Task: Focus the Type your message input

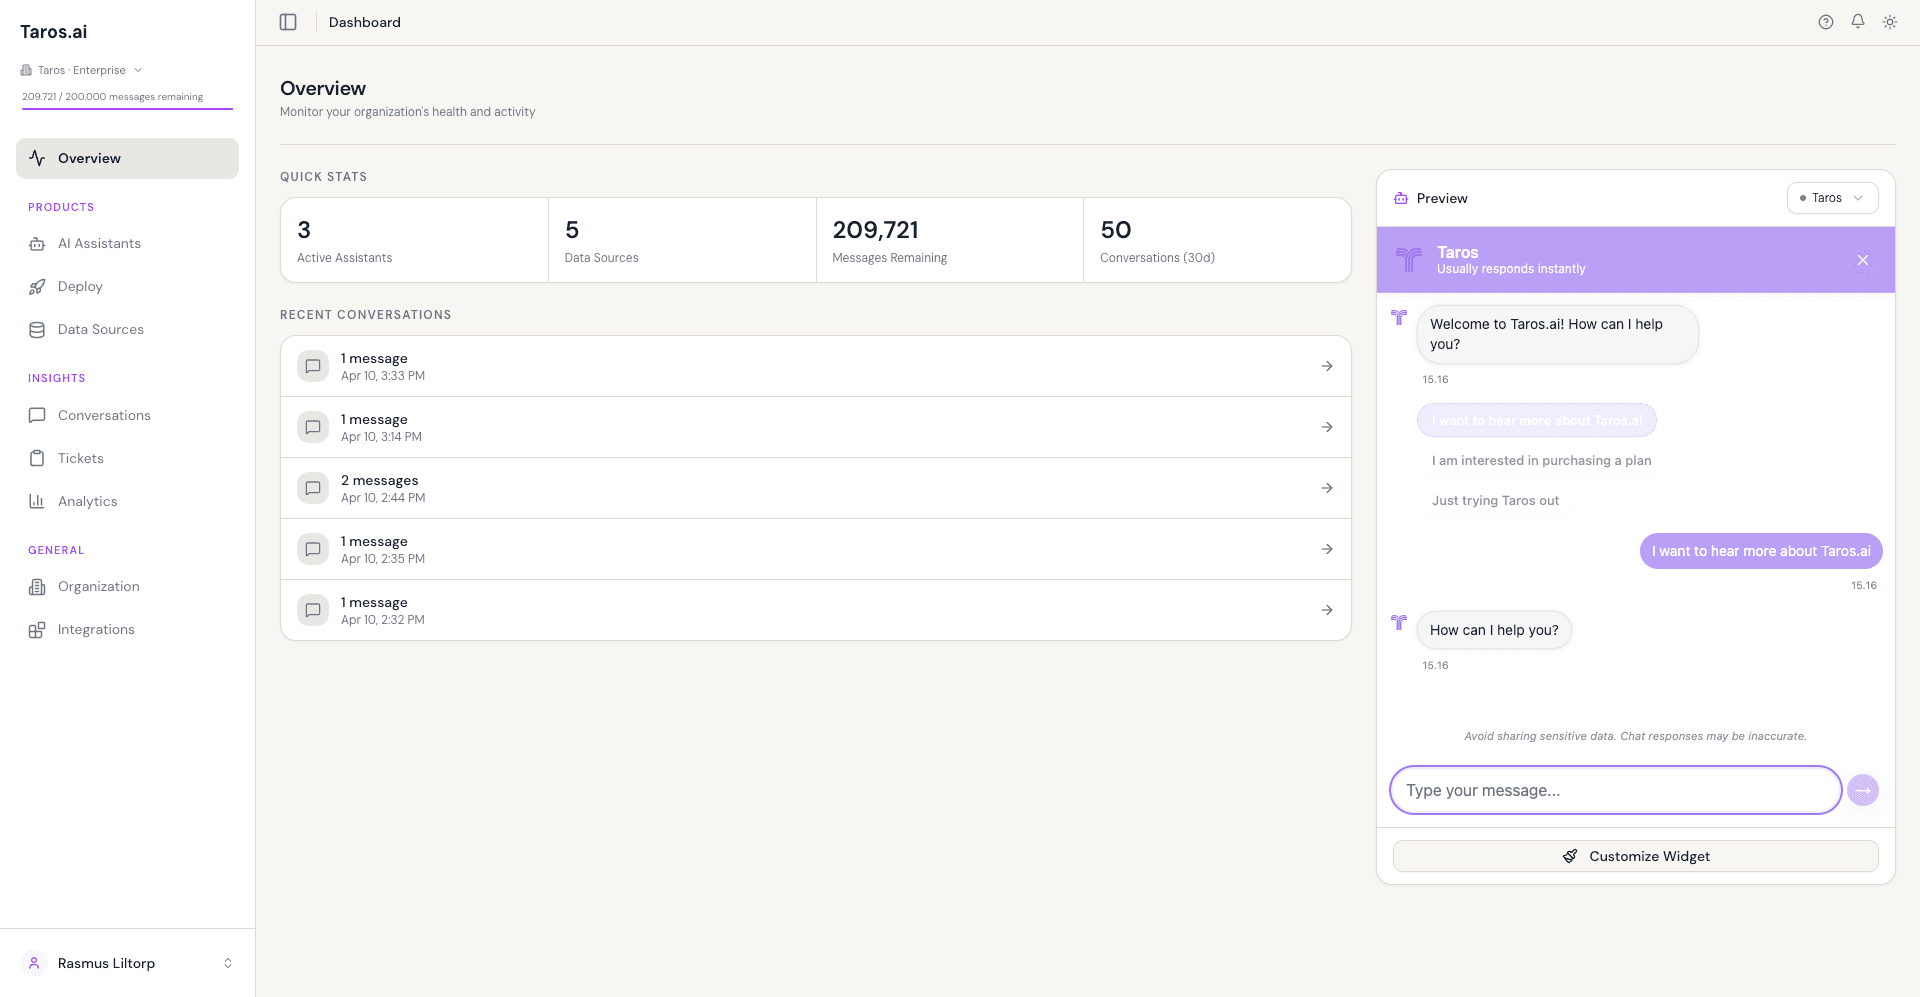Action: (1615, 790)
